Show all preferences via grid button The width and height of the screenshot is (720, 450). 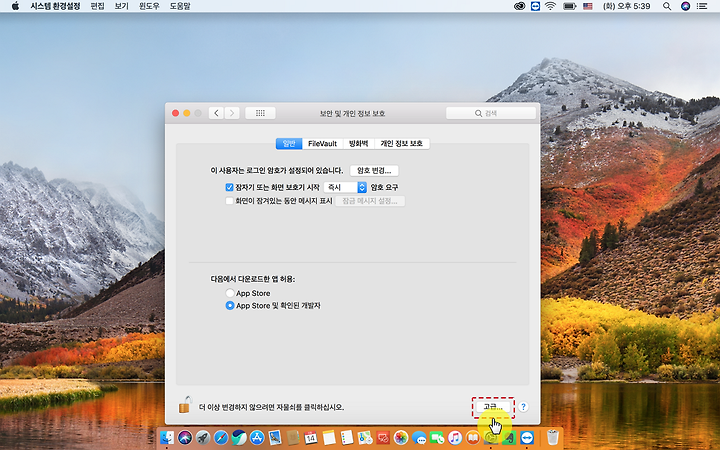coord(260,113)
